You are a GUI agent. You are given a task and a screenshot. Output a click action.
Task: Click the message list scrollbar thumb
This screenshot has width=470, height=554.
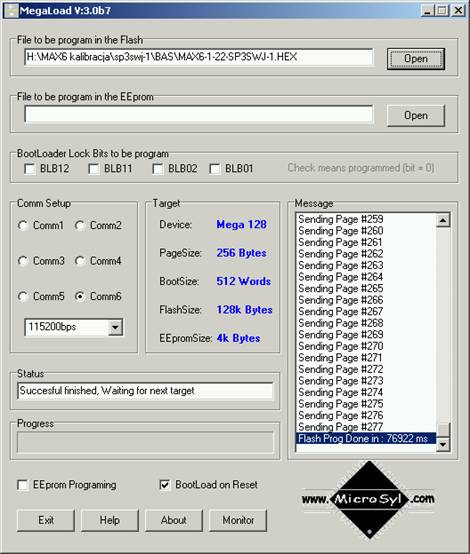443,430
